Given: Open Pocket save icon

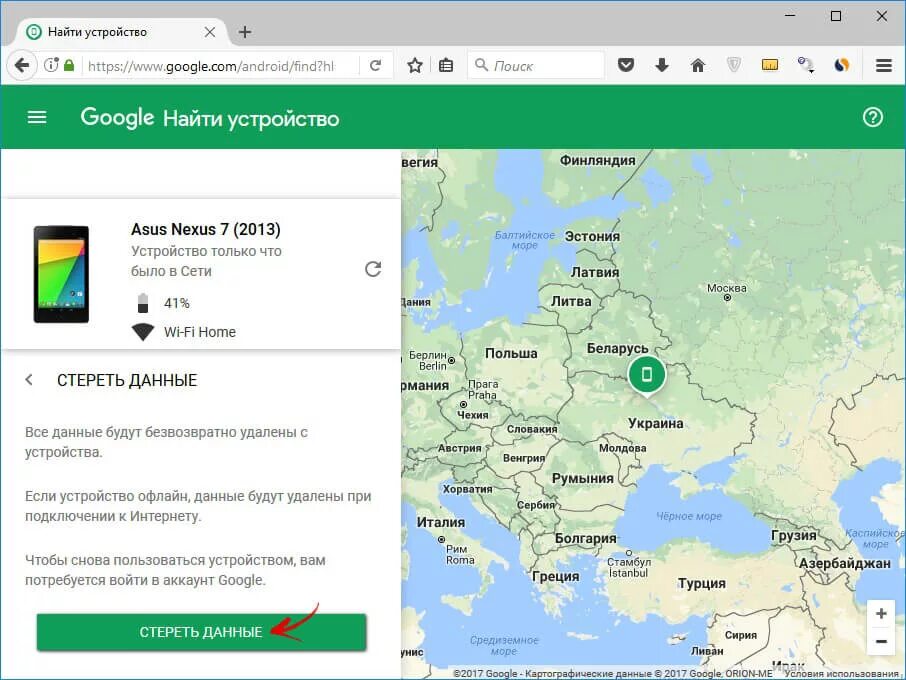Looking at the screenshot, I should [626, 65].
